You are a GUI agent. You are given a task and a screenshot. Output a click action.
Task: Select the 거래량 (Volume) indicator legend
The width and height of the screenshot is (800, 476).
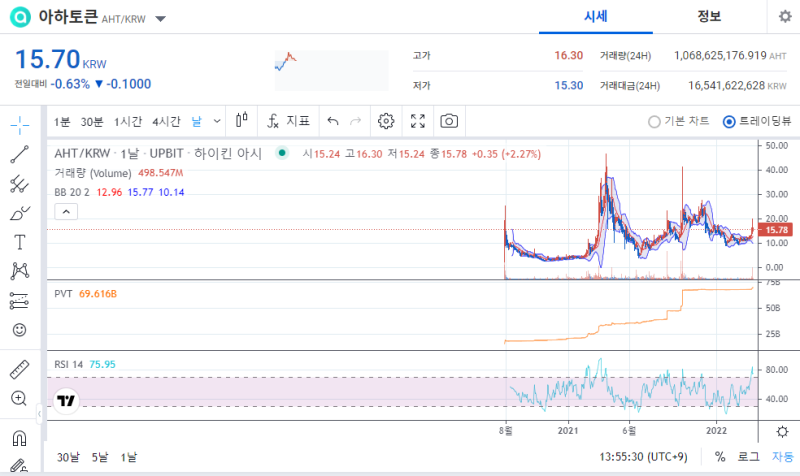[x=93, y=173]
